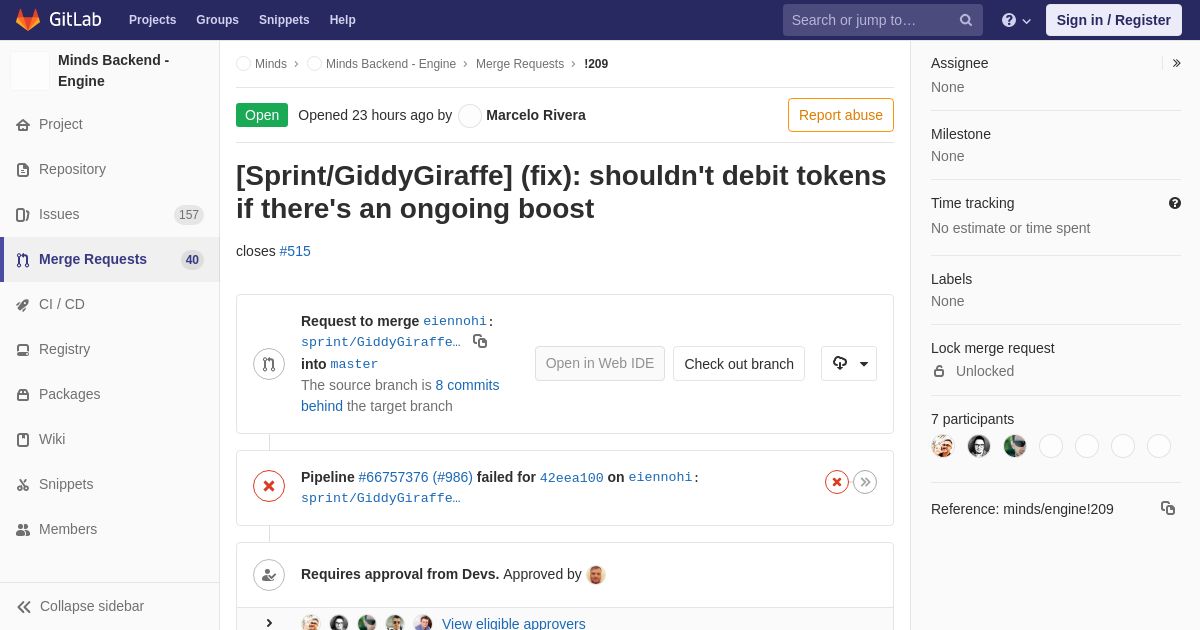Click the Merge Requests count badge 40
This screenshot has height=630, width=1200.
coord(192,260)
